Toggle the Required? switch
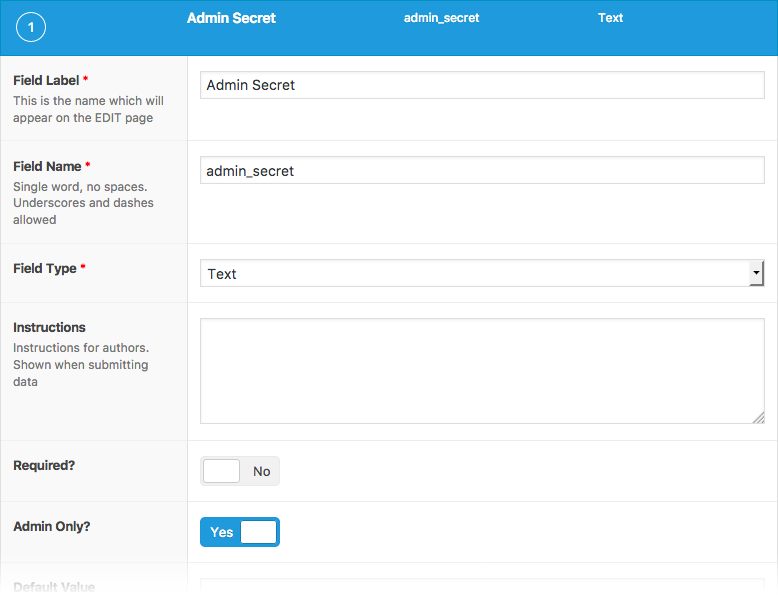This screenshot has height=596, width=778. click(x=240, y=471)
